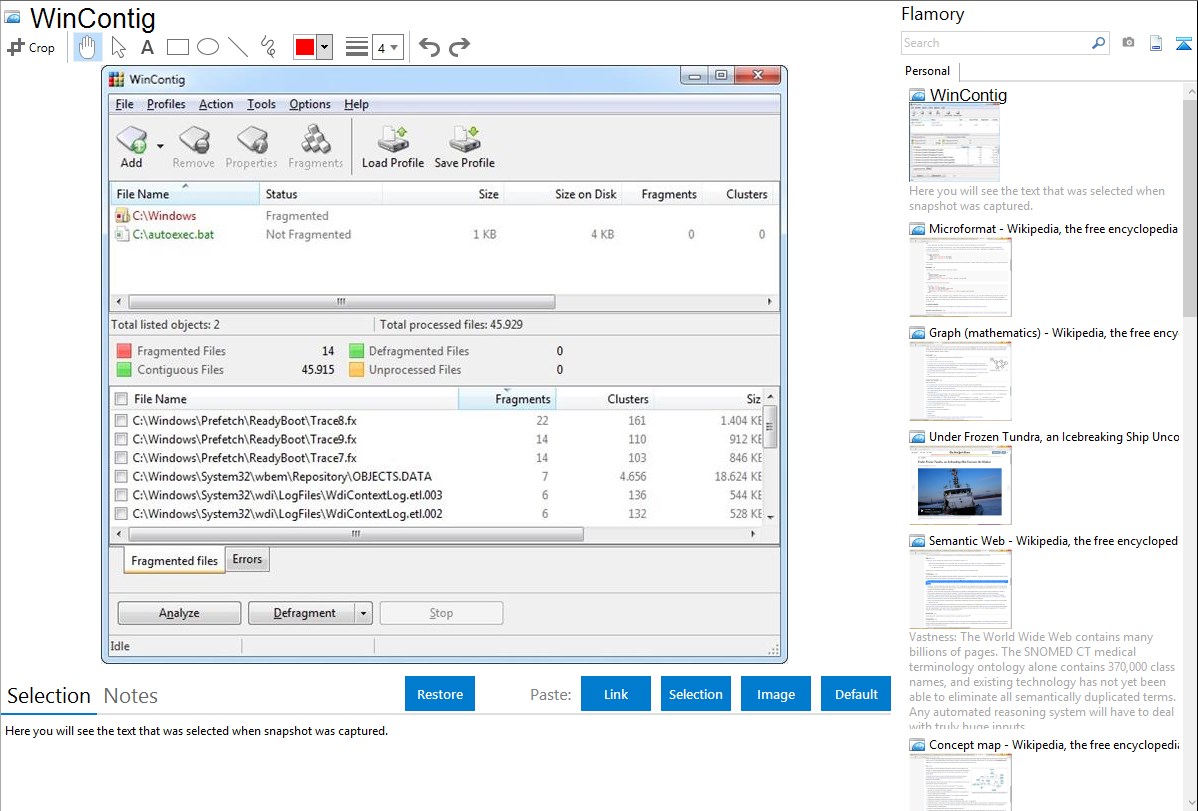
Task: Select the C:\autoexec.bat row text
Action: (173, 235)
